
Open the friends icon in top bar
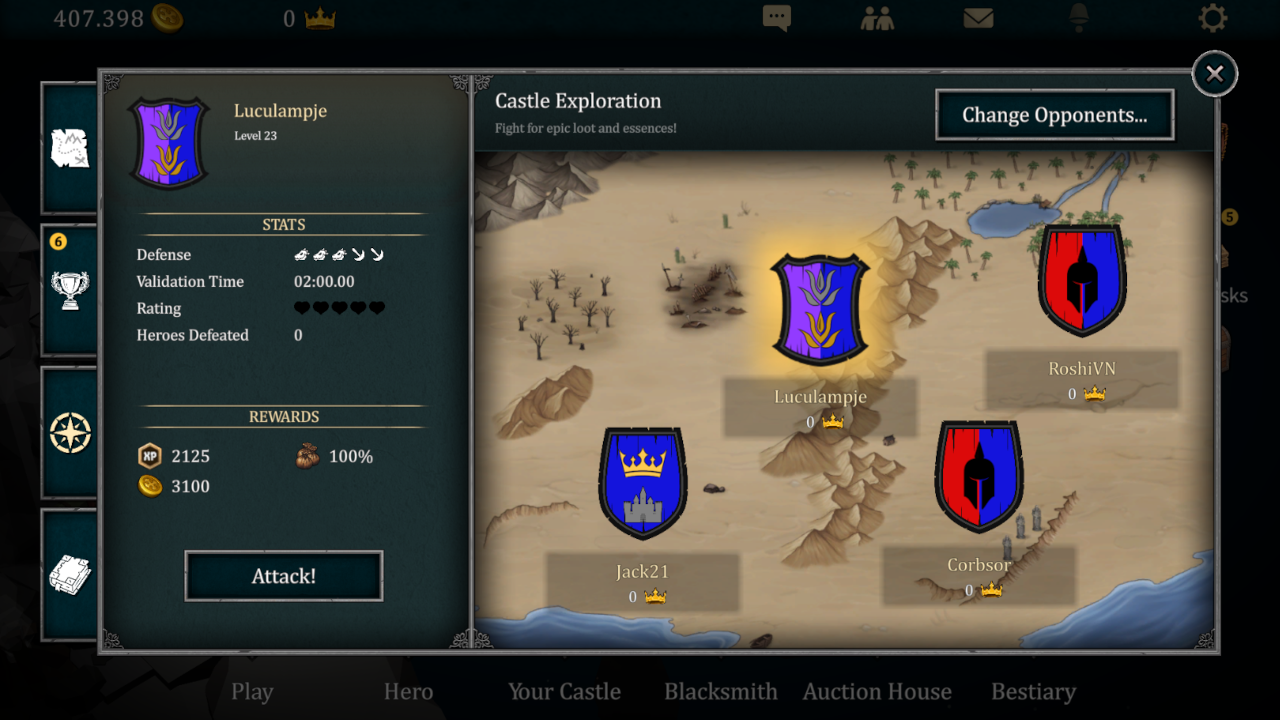877,18
